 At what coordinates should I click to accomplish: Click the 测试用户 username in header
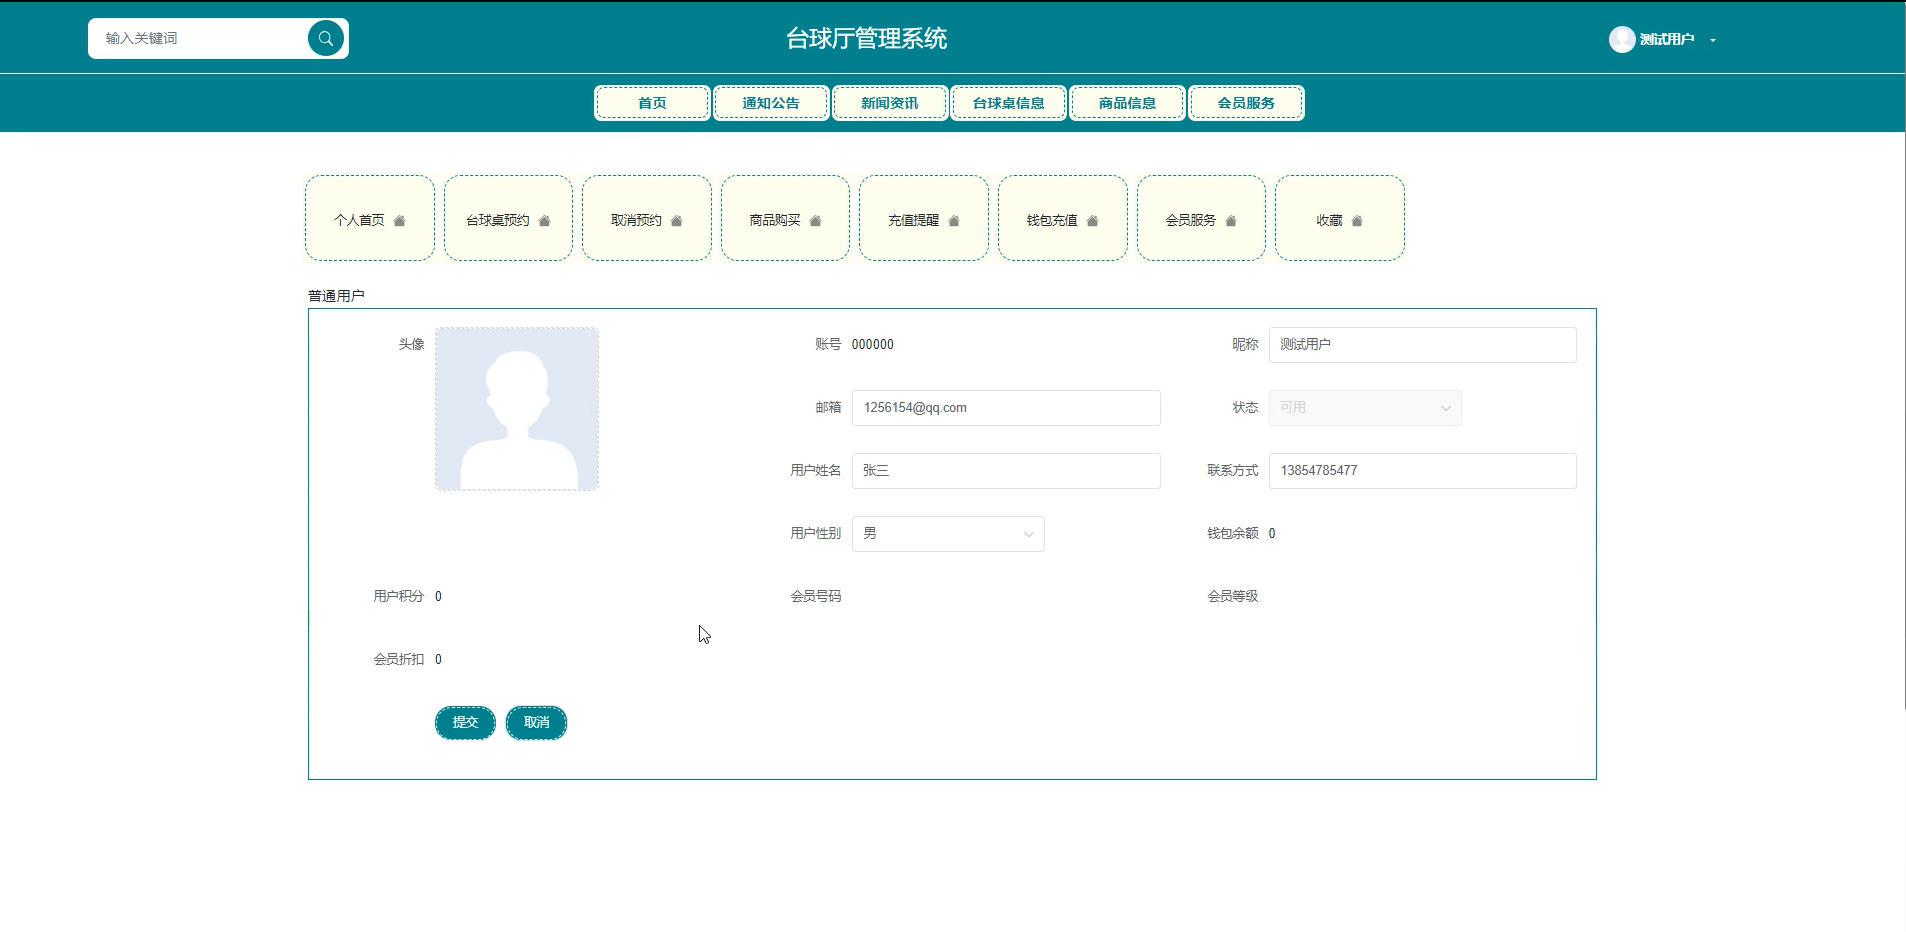(x=1667, y=40)
